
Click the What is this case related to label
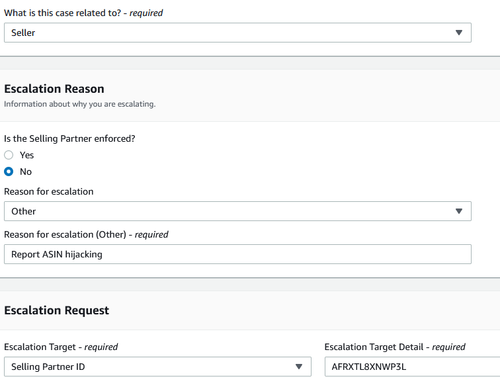coord(83,13)
